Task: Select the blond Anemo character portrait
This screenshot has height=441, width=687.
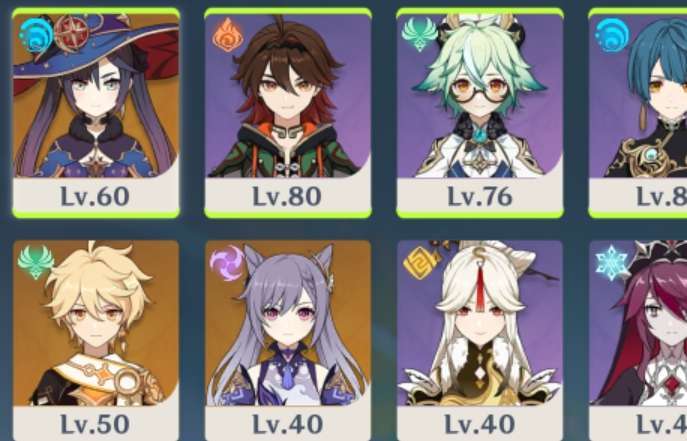Action: [x=96, y=323]
